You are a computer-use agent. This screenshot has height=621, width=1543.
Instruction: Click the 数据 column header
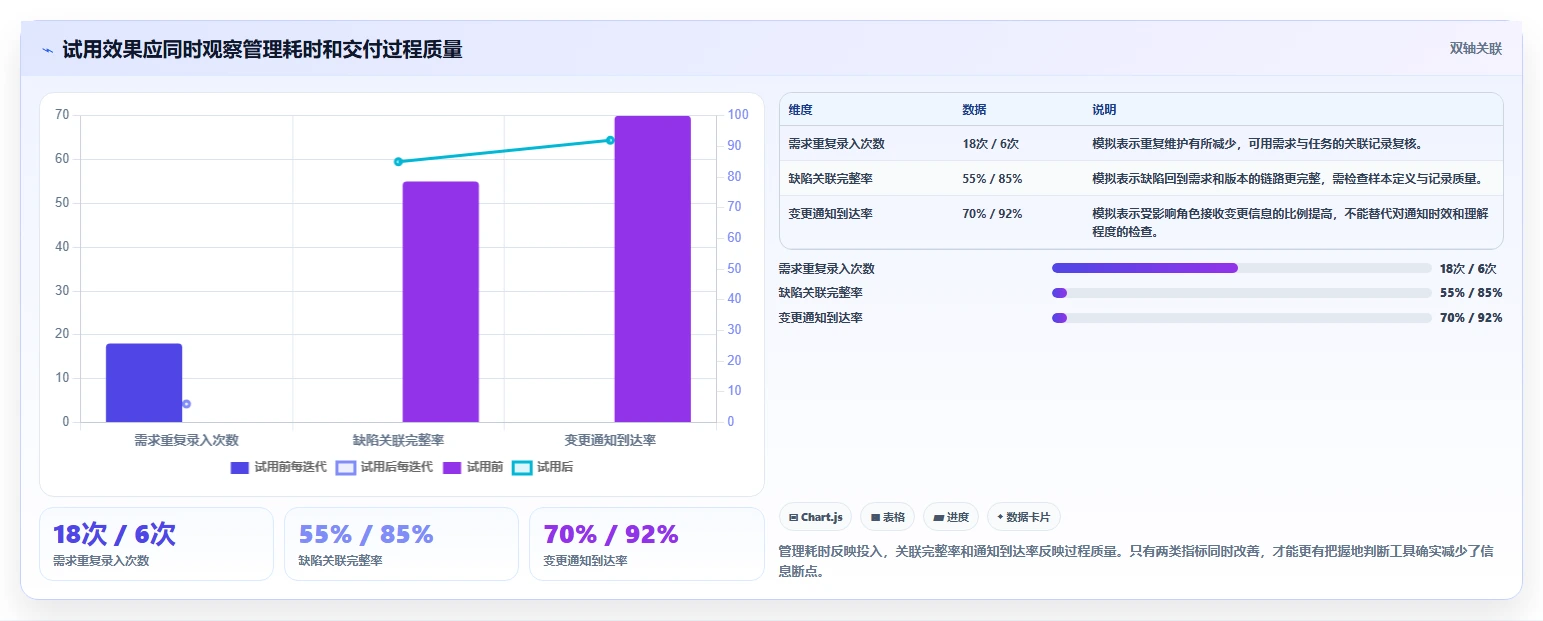974,110
